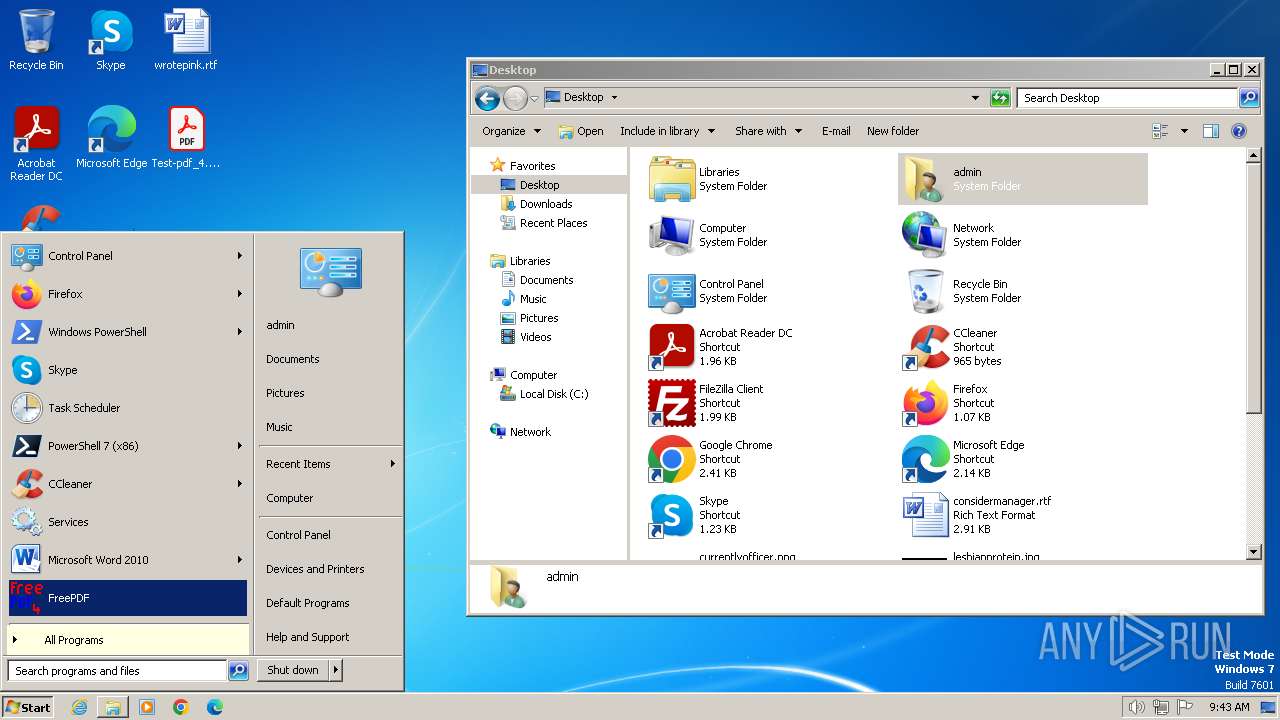Viewport: 1280px width, 720px height.
Task: Open Windows PowerShell in Start menu
Action: pos(127,332)
